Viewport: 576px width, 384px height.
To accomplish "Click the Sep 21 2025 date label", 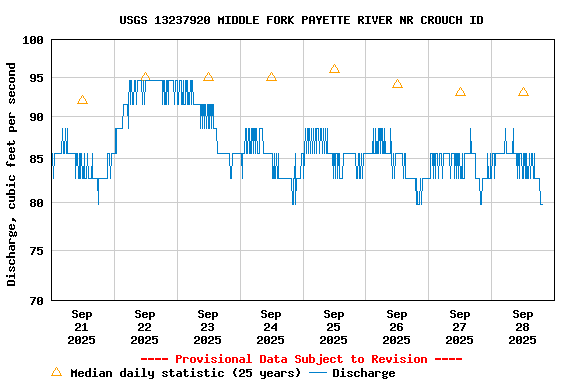I will pos(82,327).
